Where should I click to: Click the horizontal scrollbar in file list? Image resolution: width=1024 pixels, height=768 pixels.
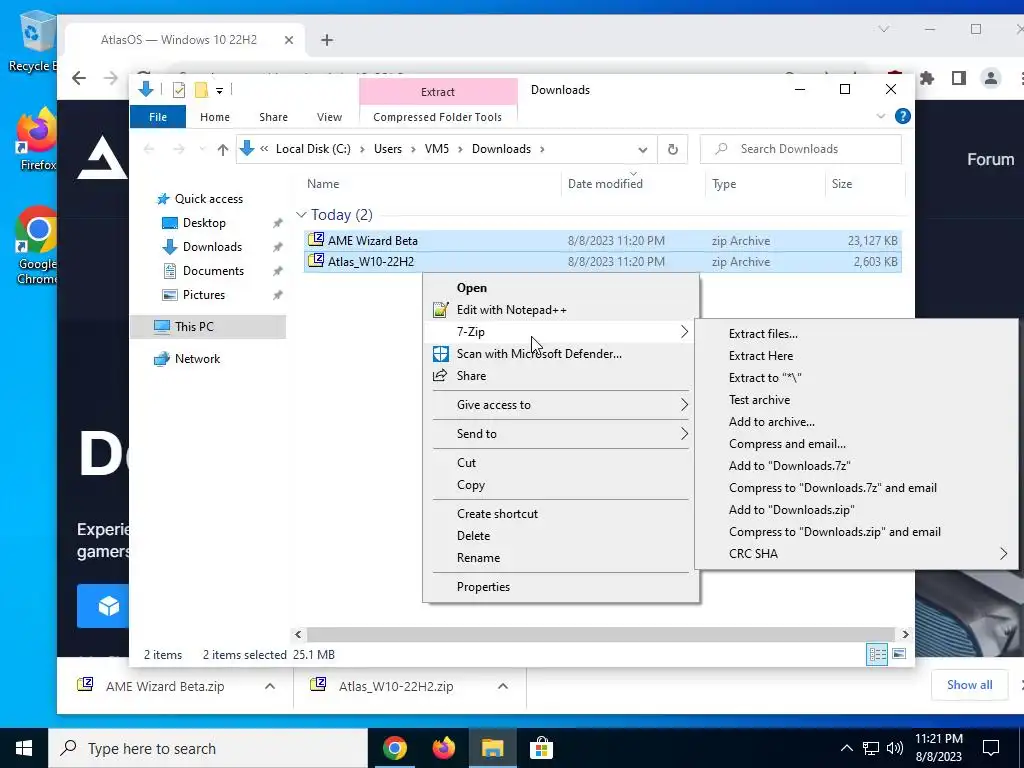tap(600, 634)
